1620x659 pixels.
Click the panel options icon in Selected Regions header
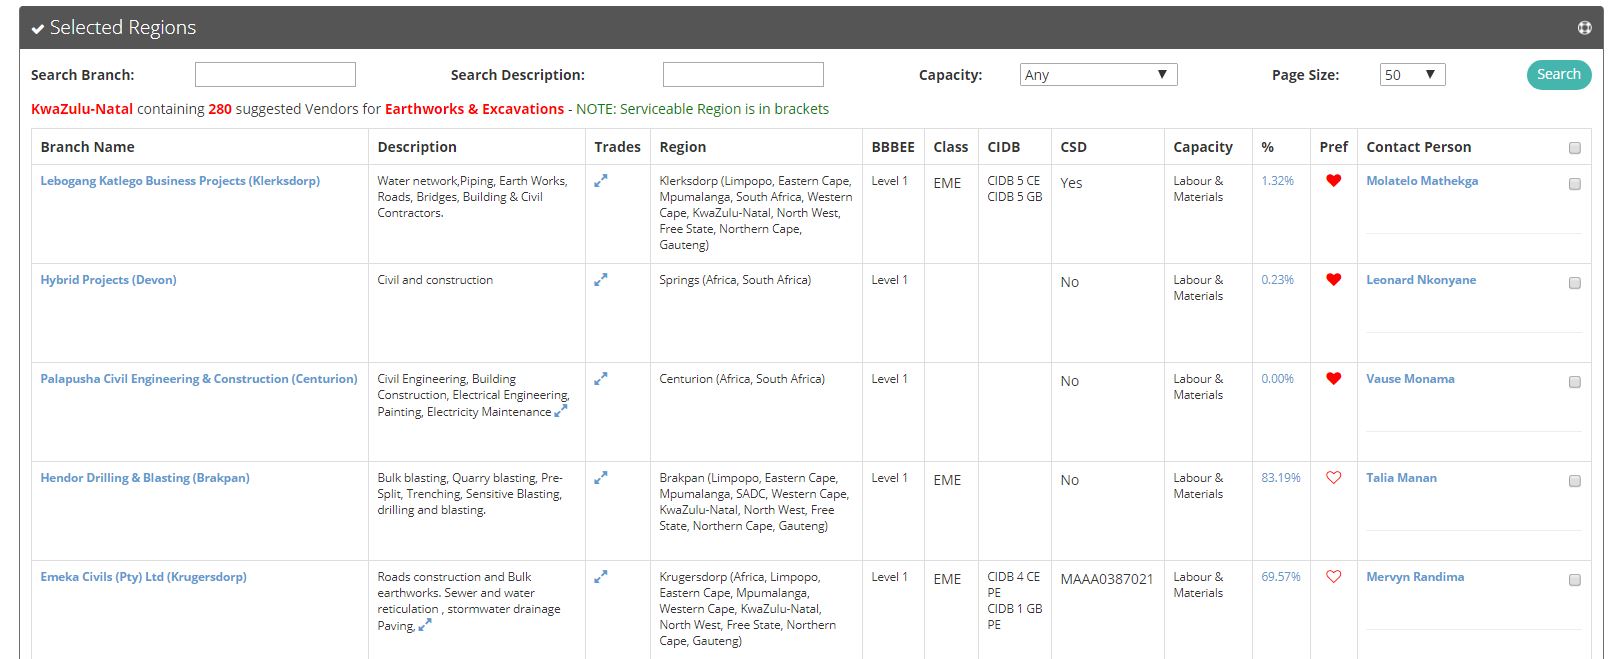pos(1584,28)
